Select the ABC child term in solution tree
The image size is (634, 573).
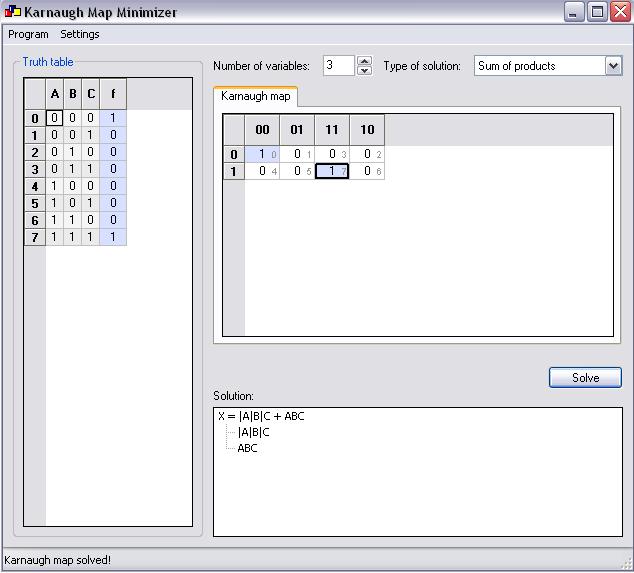247,448
